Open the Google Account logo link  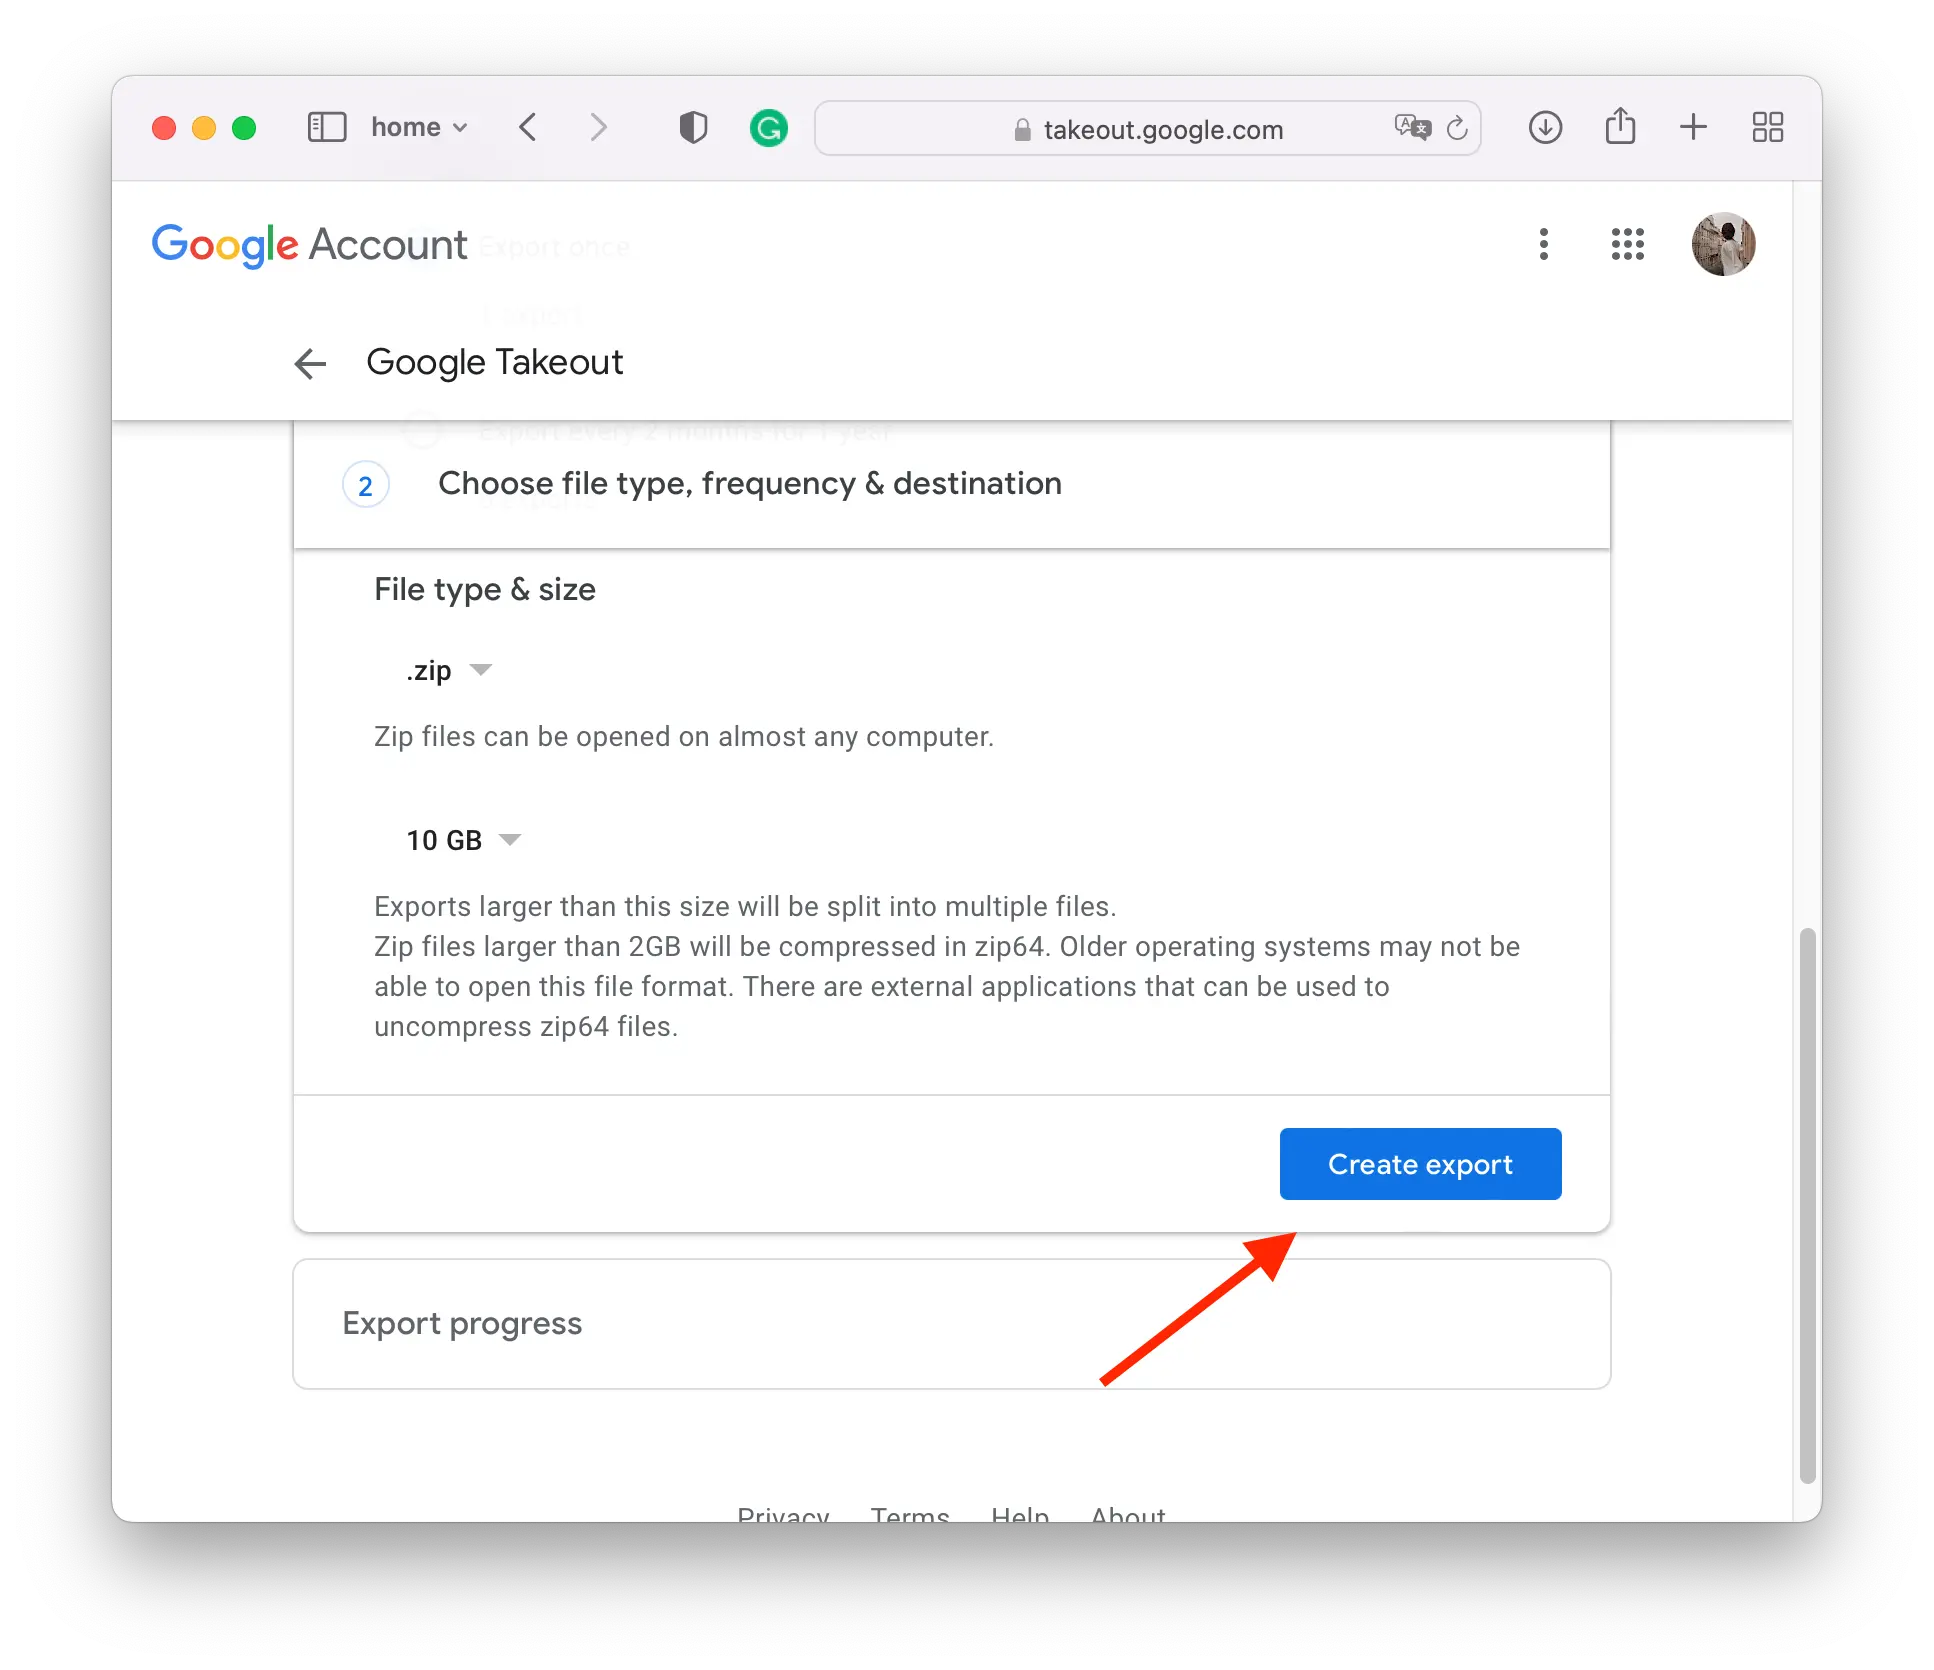(309, 244)
